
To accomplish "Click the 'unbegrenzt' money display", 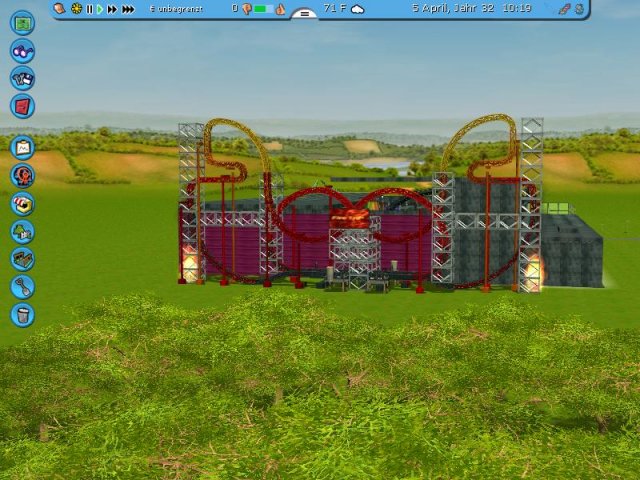I will [x=176, y=9].
